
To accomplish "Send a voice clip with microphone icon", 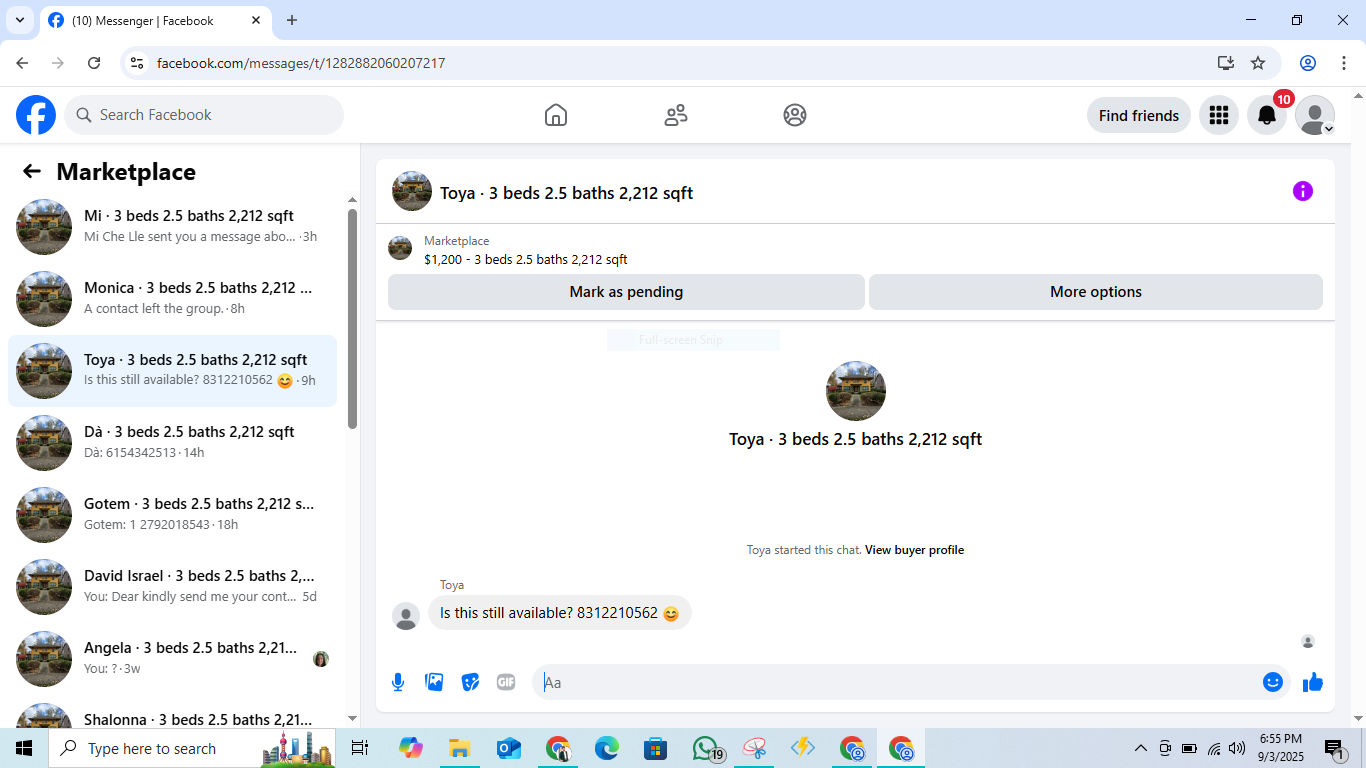I will tap(398, 682).
